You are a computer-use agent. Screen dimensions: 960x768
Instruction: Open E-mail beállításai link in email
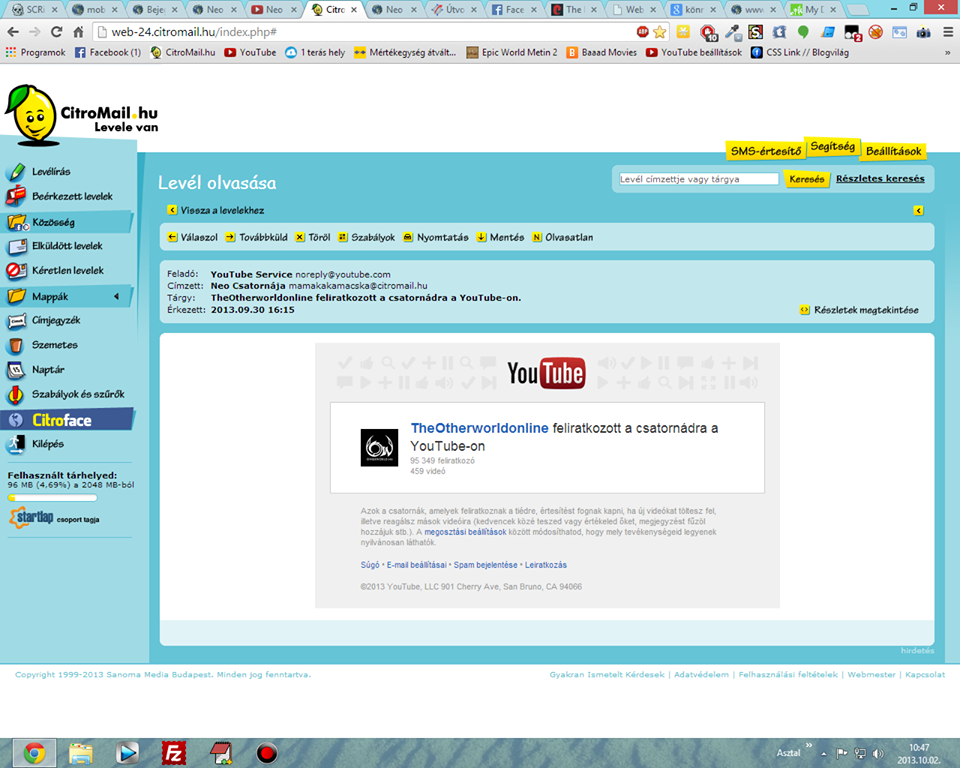[416, 565]
